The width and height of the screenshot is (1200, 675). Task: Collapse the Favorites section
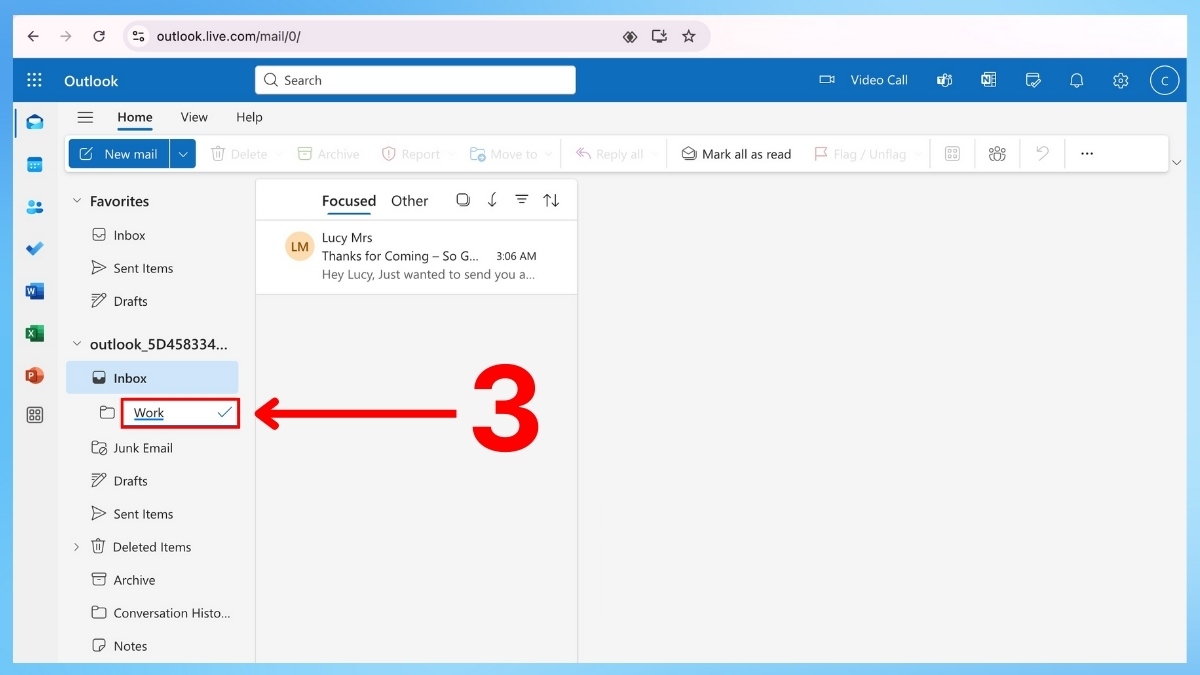77,201
